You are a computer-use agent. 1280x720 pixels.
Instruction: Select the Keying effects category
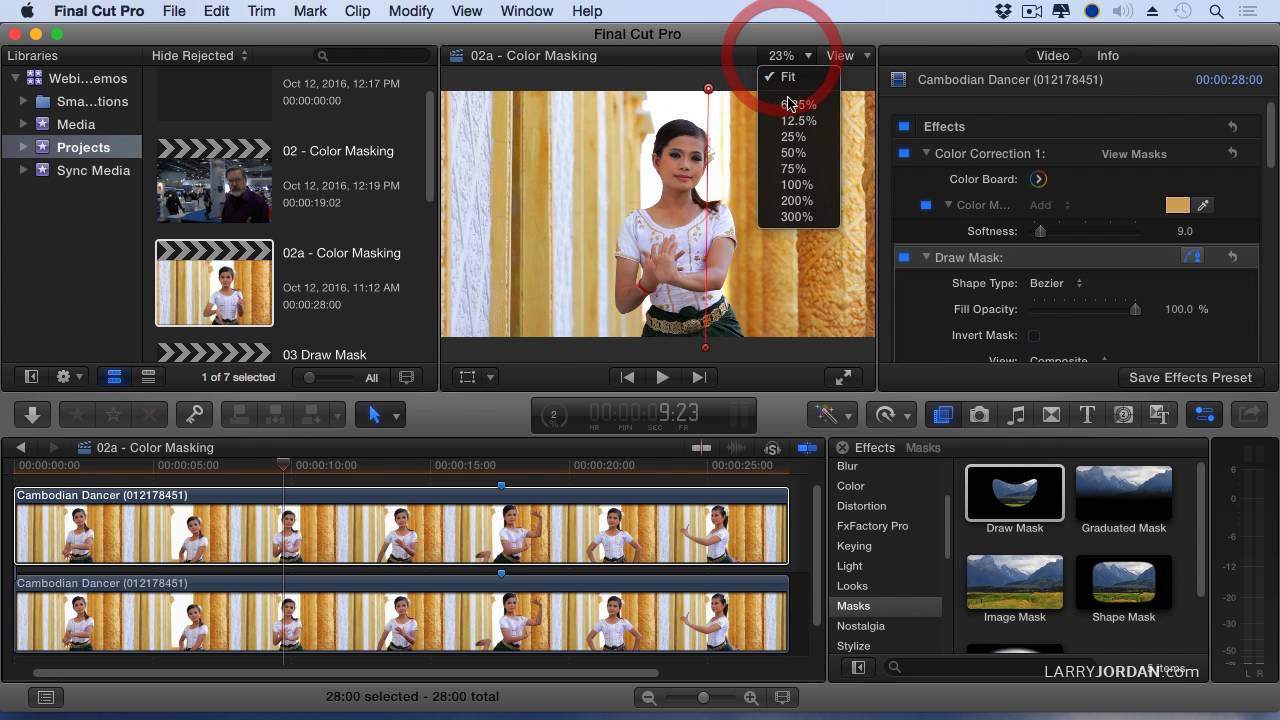(x=885, y=546)
